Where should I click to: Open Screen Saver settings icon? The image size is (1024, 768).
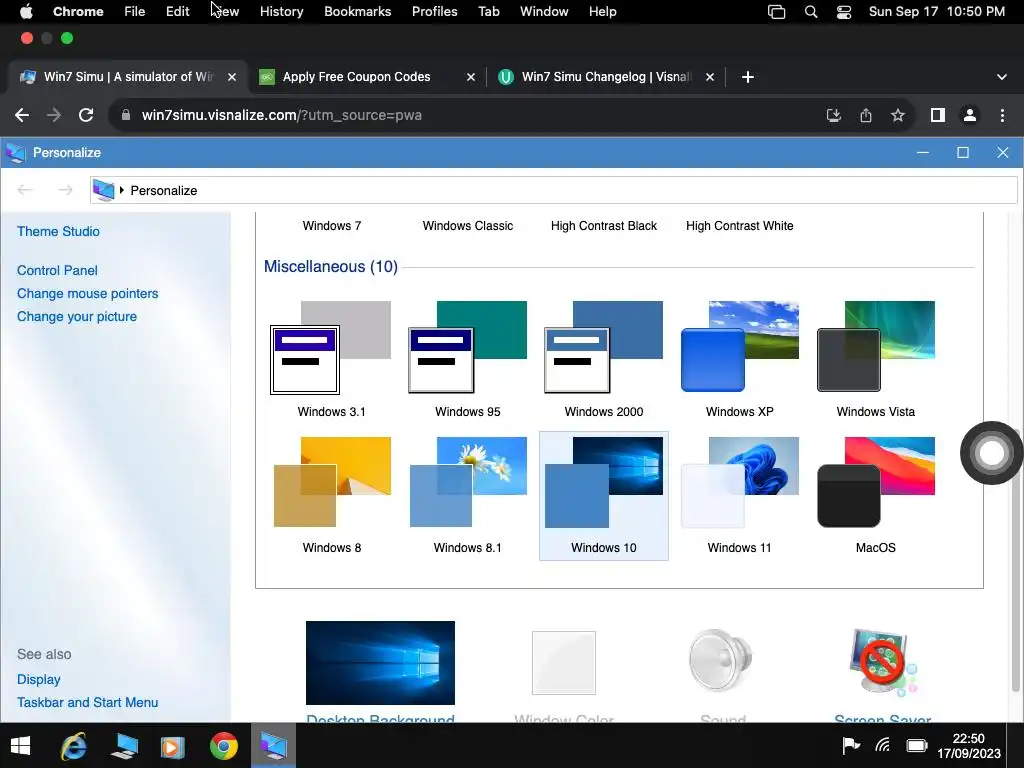pos(882,662)
